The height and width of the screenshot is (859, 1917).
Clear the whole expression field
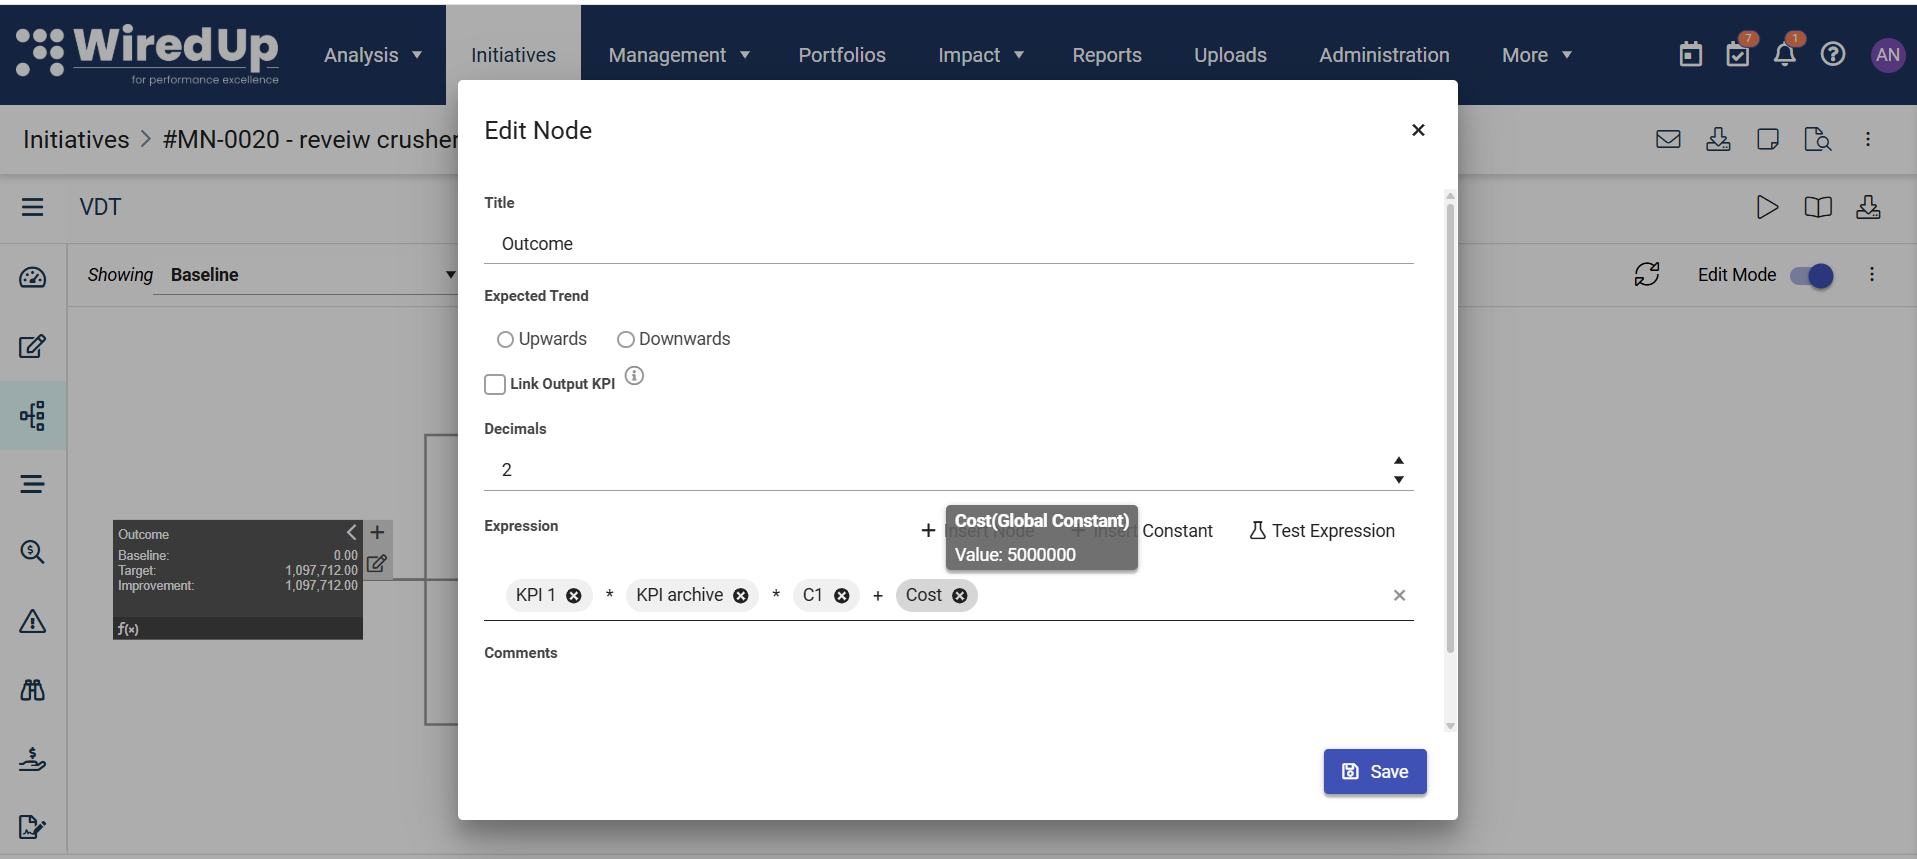(1399, 596)
